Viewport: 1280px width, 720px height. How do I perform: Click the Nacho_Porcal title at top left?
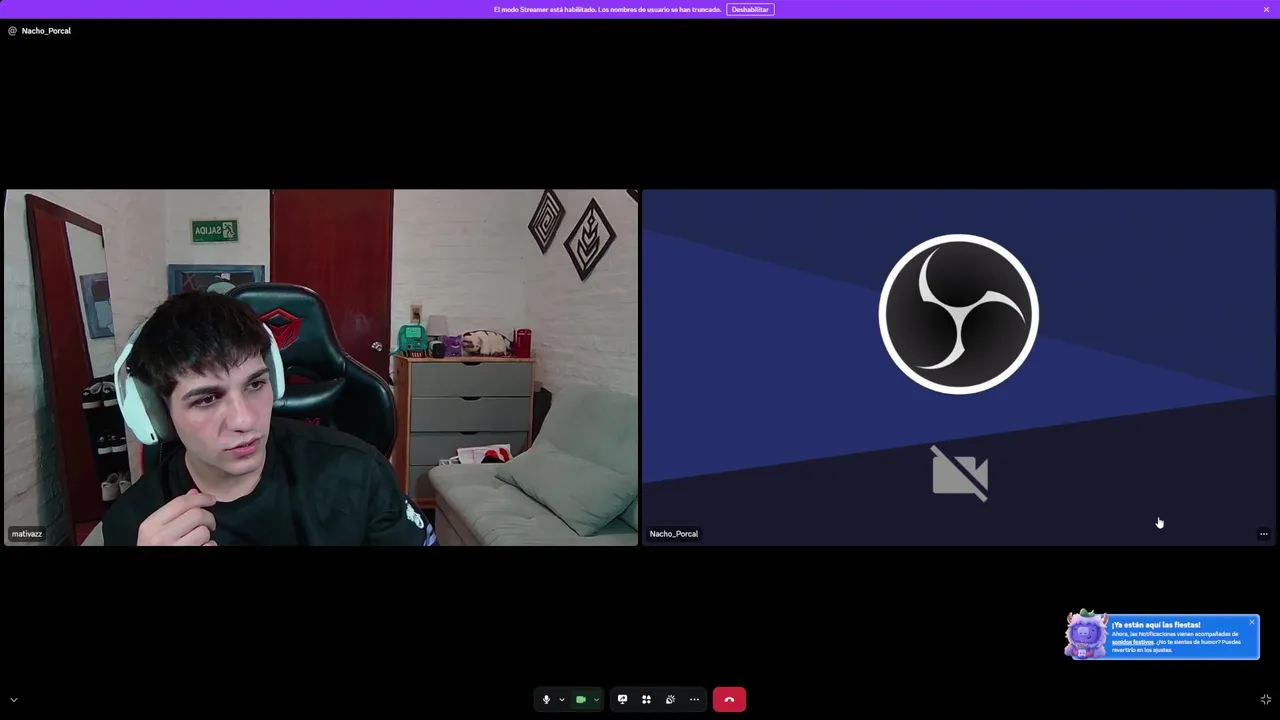point(46,31)
